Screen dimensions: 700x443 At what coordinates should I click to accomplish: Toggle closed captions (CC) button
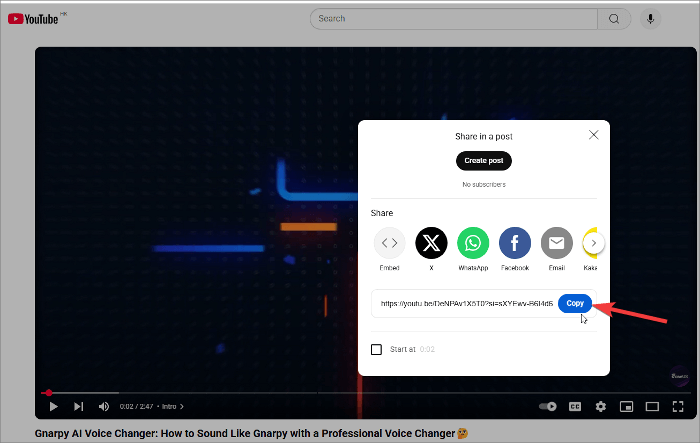coord(575,407)
